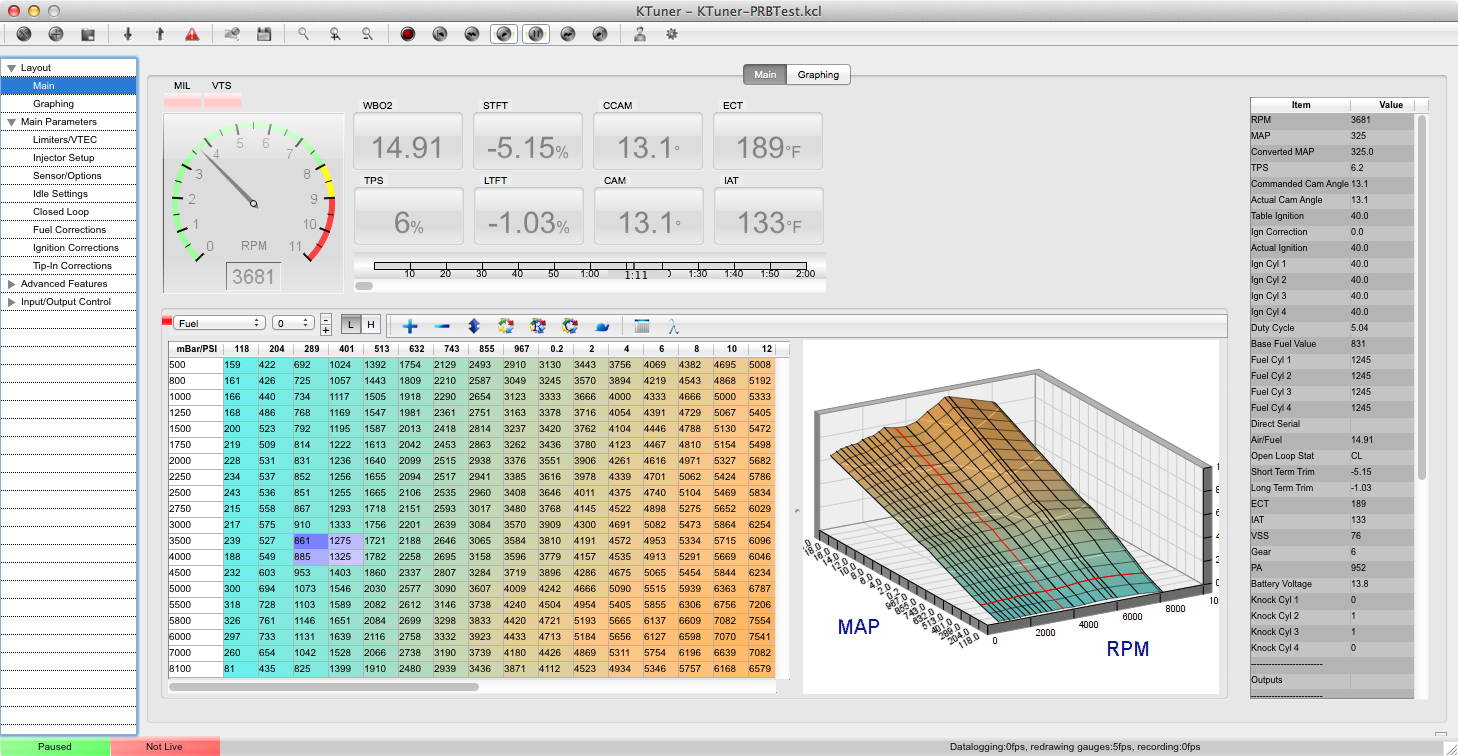
Task: Click the blue plus increase-value icon
Action: pyautogui.click(x=408, y=324)
